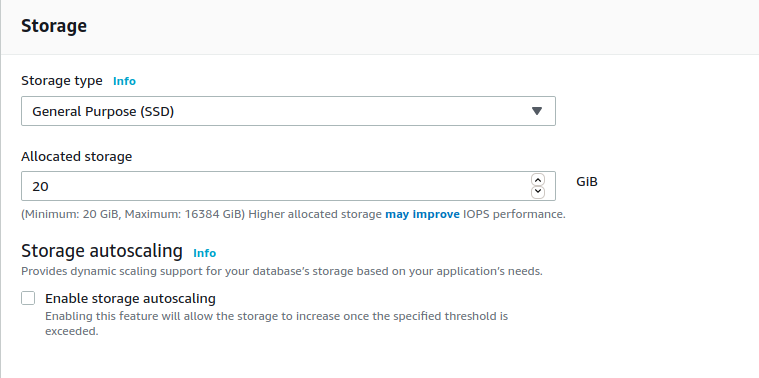
Task: Click the Allocated storage field label
Action: click(x=76, y=156)
